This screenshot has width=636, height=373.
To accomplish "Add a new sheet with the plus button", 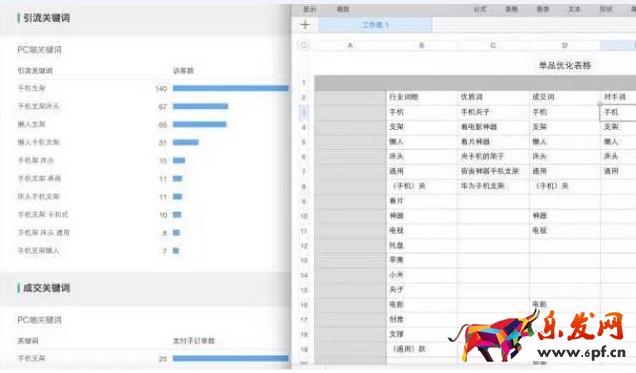I will click(305, 25).
